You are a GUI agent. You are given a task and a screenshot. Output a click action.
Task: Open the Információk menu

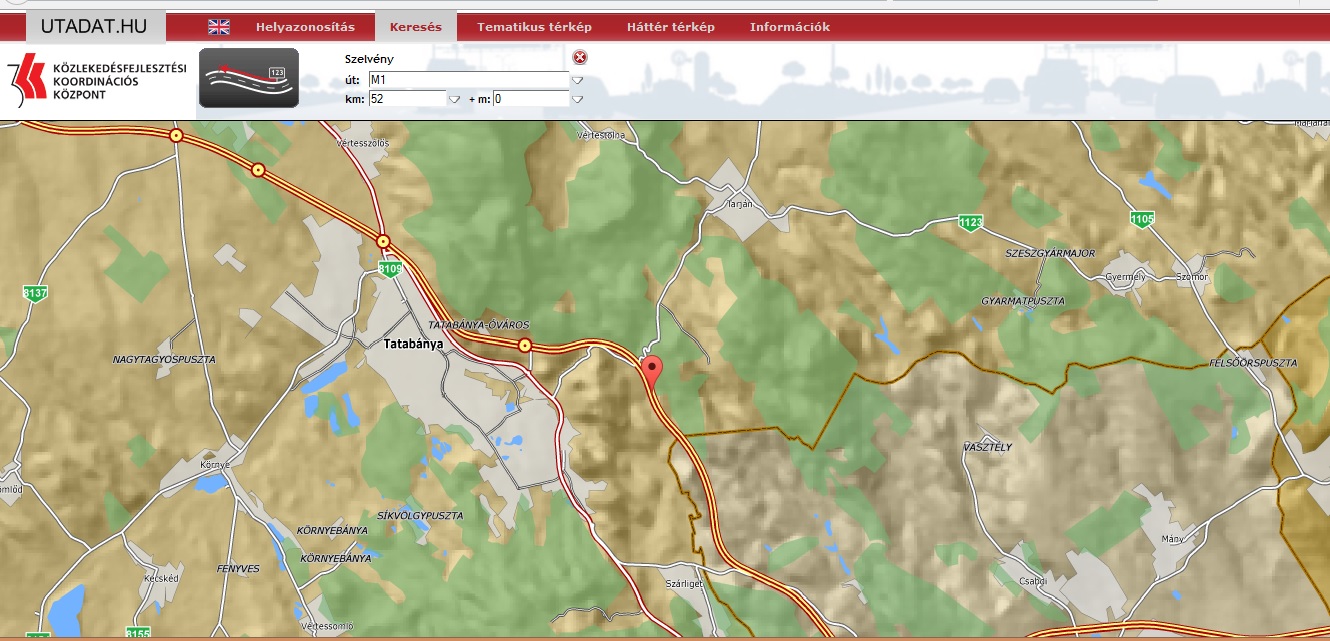tap(789, 27)
